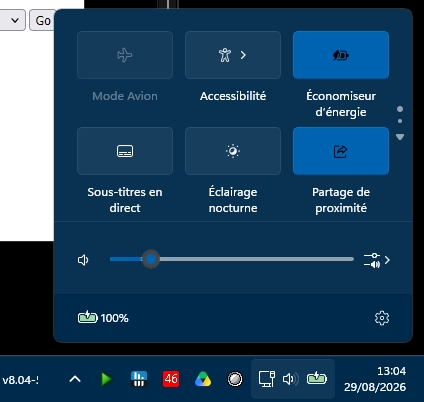This screenshot has height=402, width=424.
Task: Go to next quick settings page arrow
Action: point(400,137)
